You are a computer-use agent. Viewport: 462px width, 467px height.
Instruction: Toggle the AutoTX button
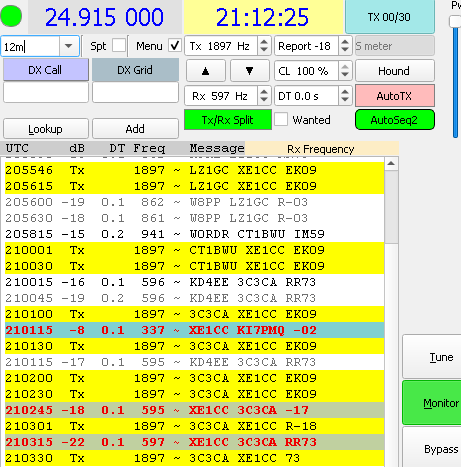[x=395, y=96]
